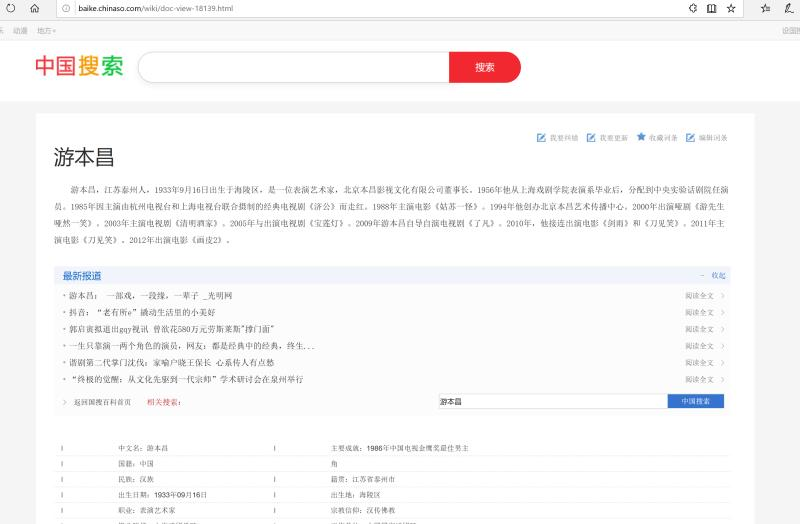Click the blue 中国搜索 button
Screen dimensions: 800x524
point(696,402)
